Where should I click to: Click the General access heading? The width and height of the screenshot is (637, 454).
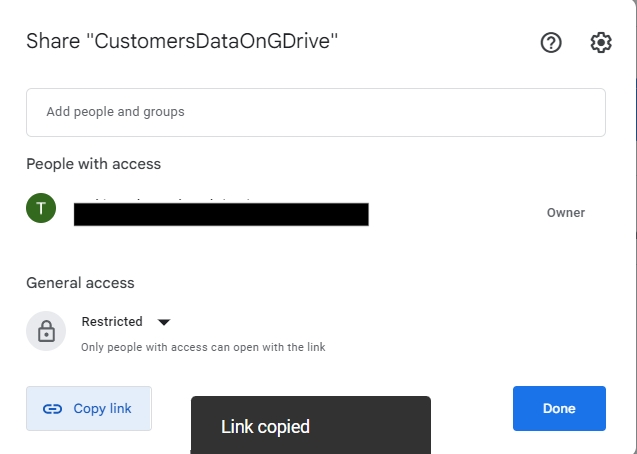click(x=80, y=283)
